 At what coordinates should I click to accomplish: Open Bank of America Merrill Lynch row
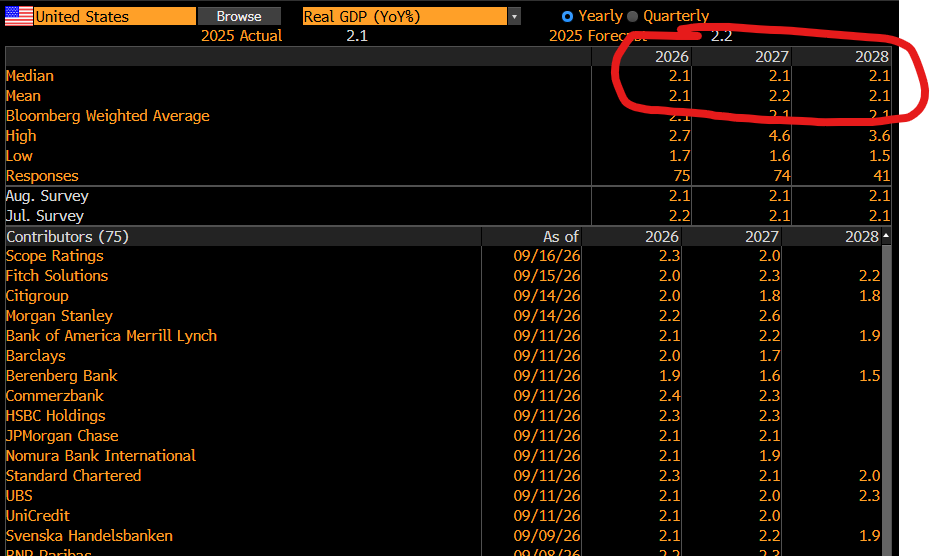click(443, 336)
